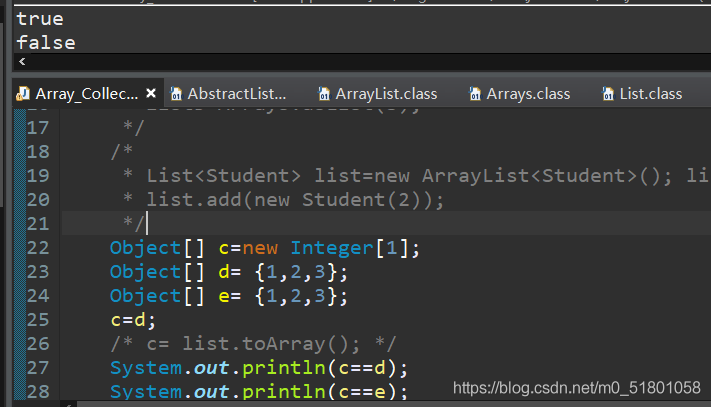Click the ArrayList.class file icon
Screen dimensions: 711x407
coord(324,94)
